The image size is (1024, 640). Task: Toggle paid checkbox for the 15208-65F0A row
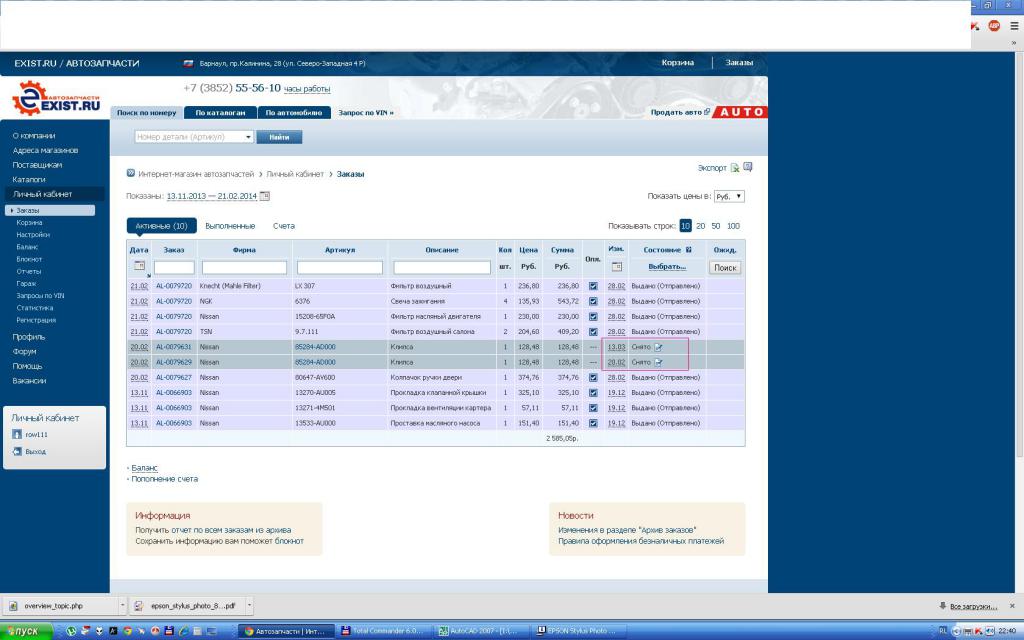(593, 317)
